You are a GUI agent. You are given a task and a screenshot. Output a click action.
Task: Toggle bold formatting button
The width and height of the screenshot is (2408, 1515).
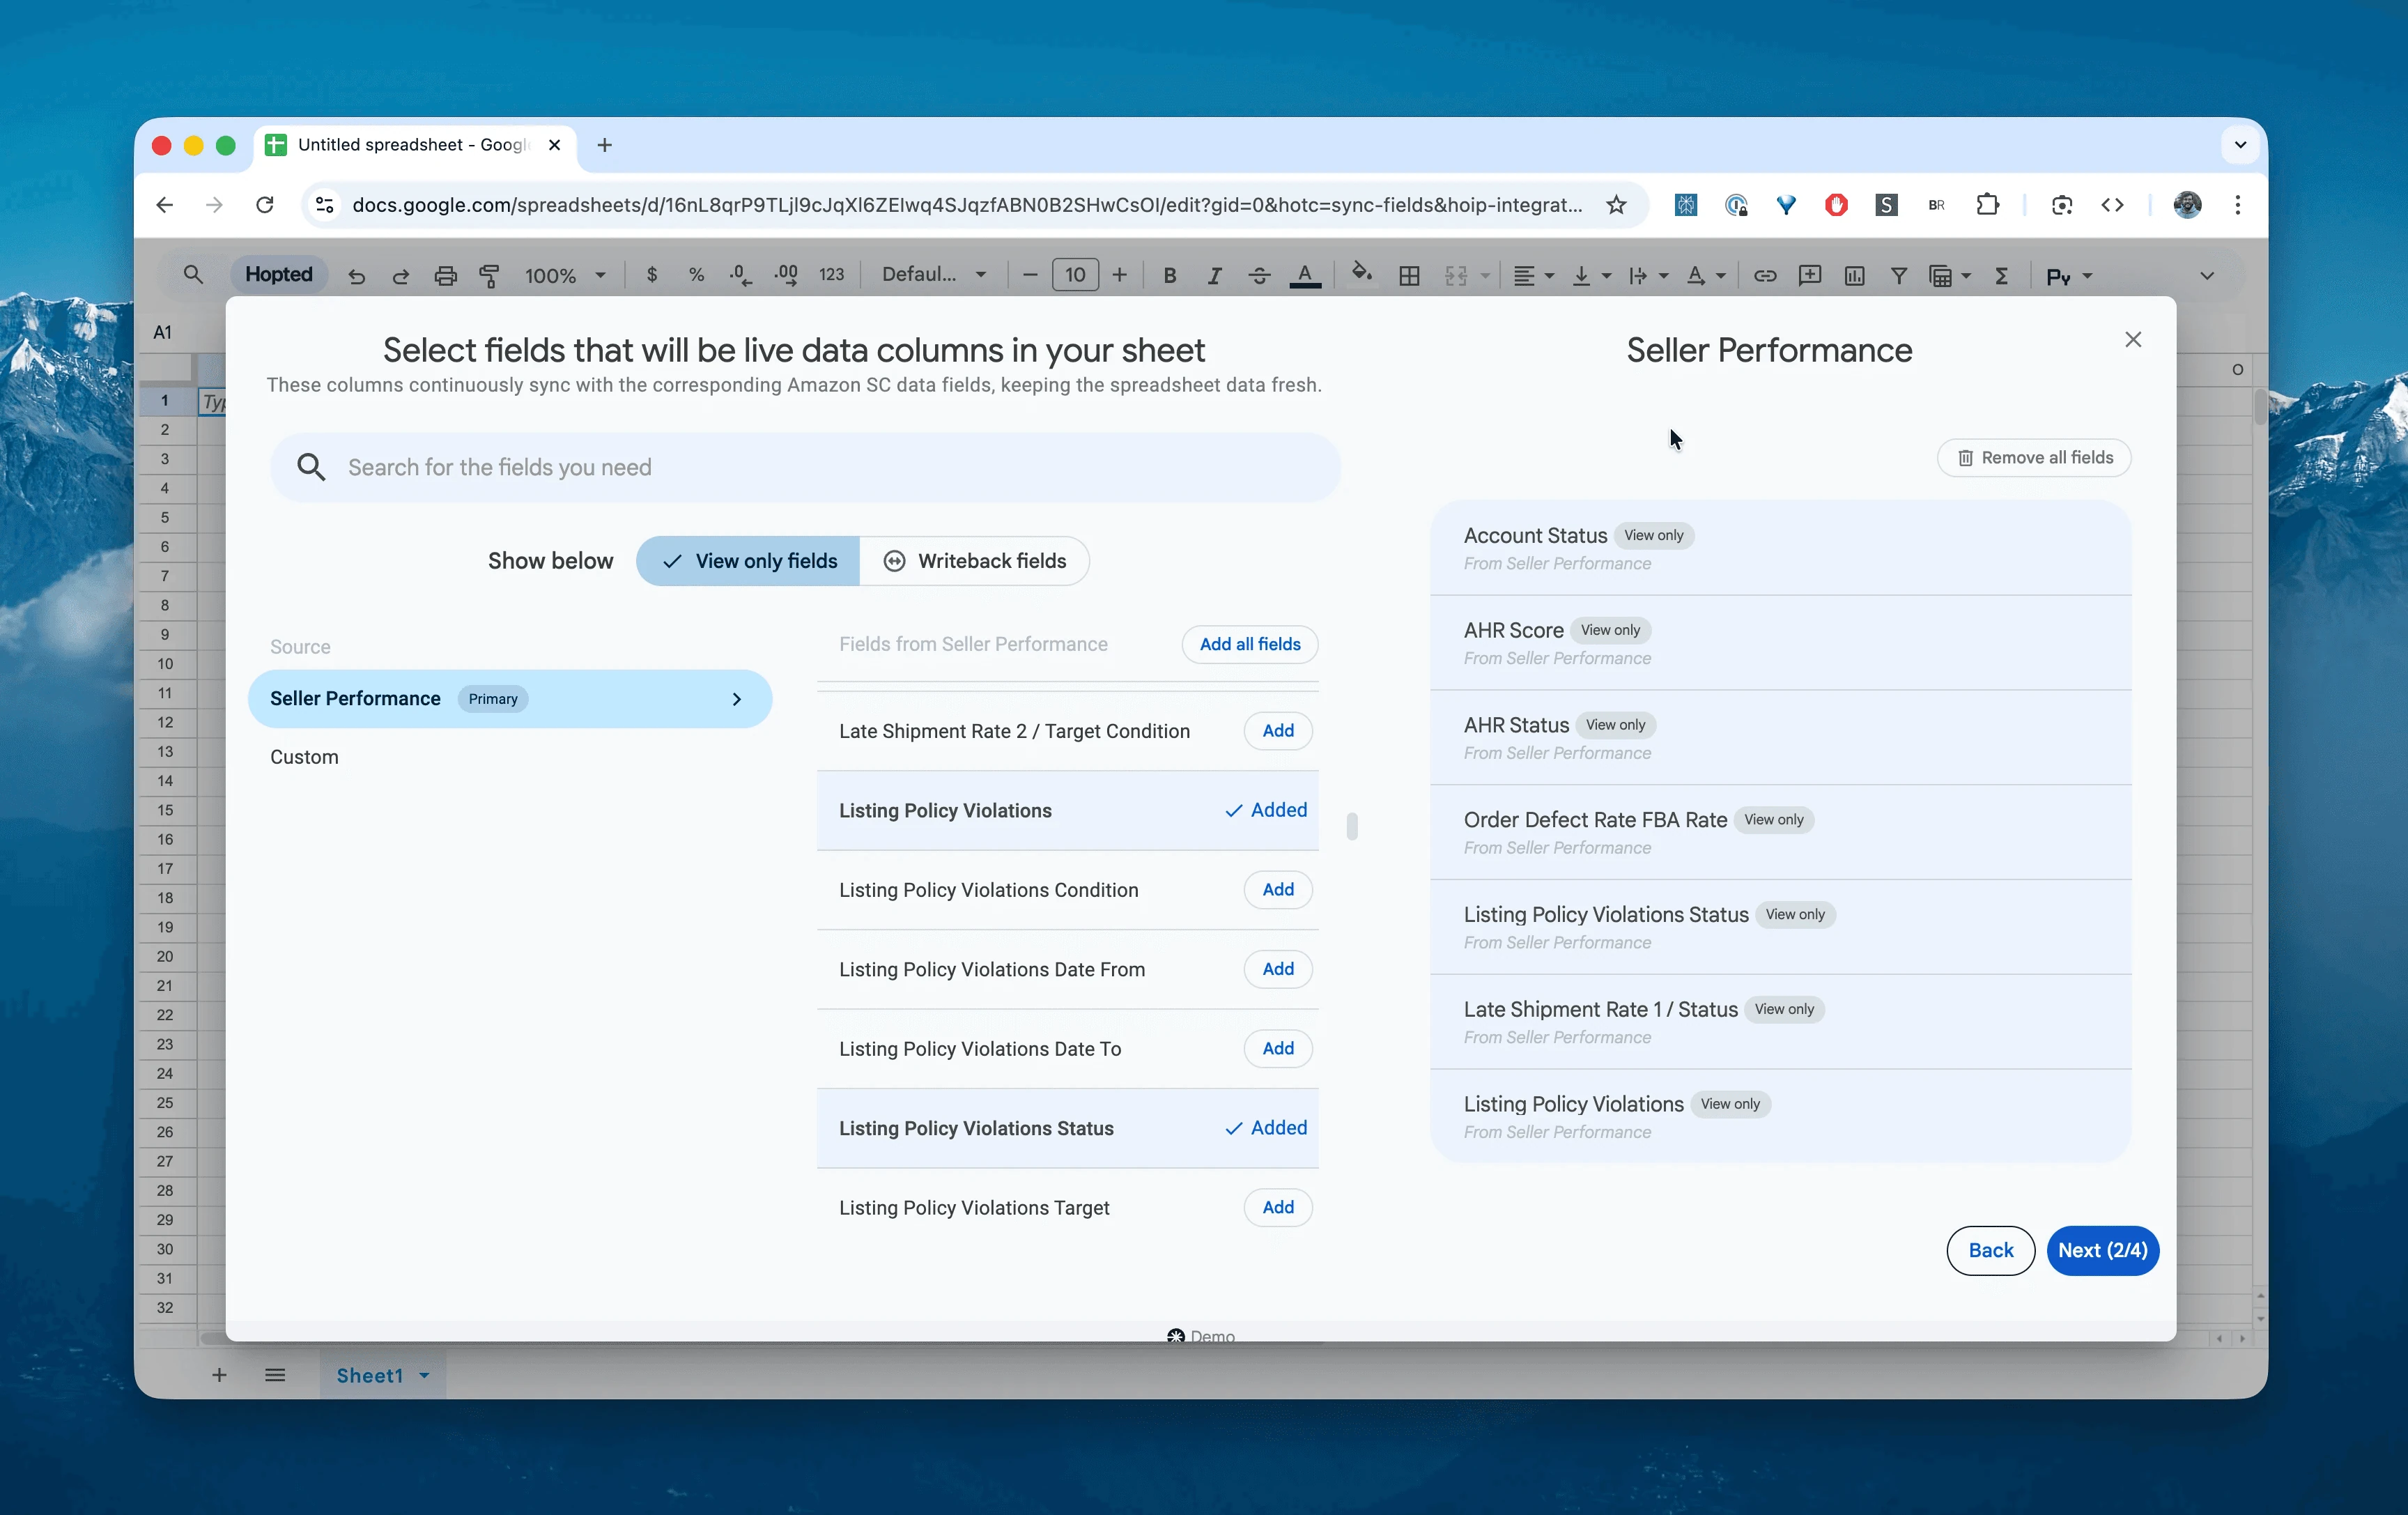click(x=1169, y=276)
